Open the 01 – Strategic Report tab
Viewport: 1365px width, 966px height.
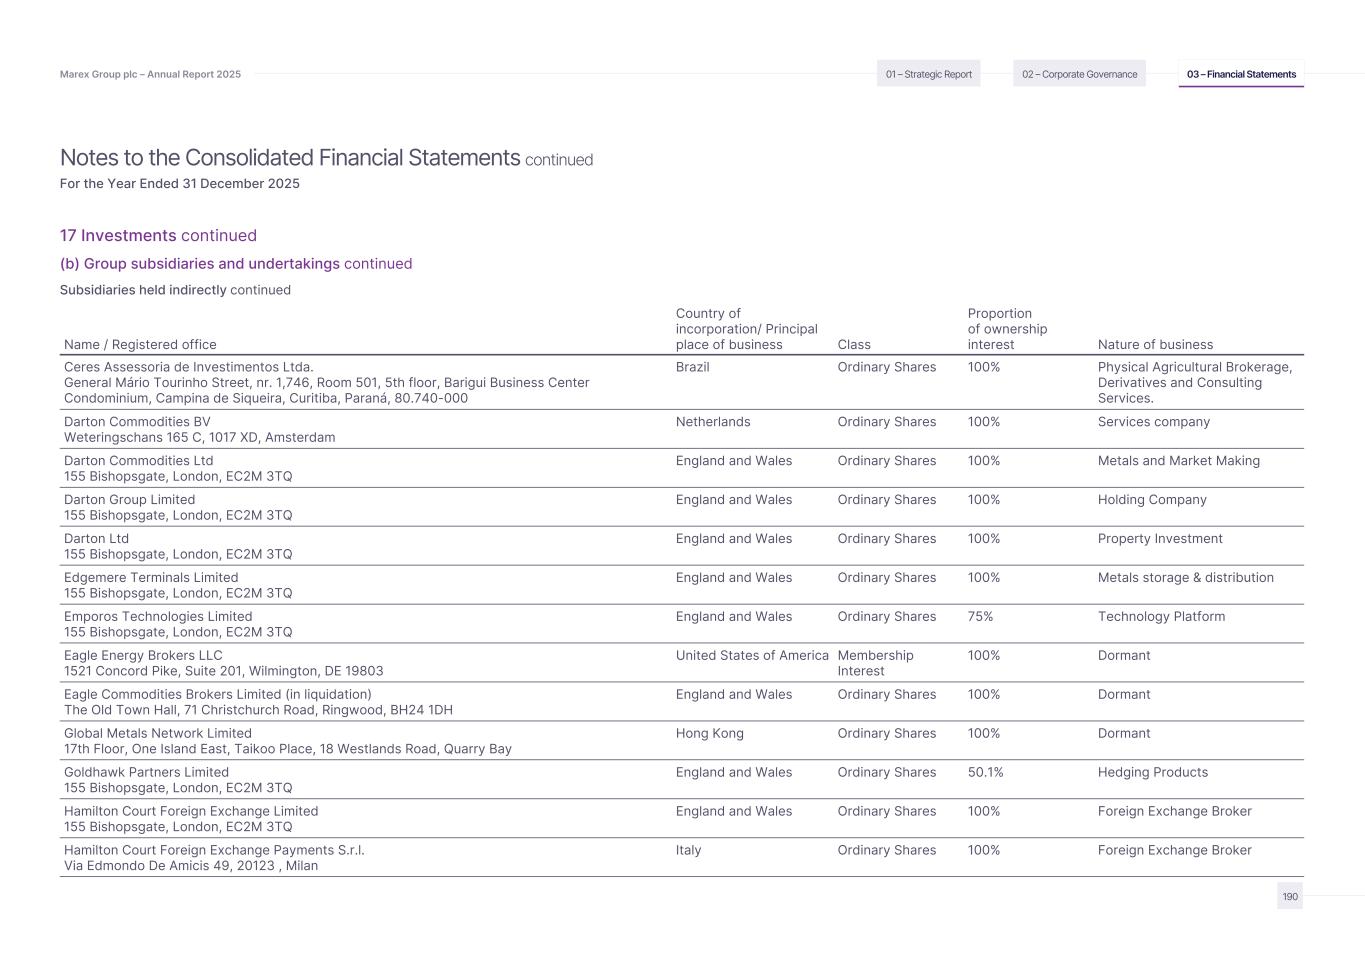click(928, 74)
